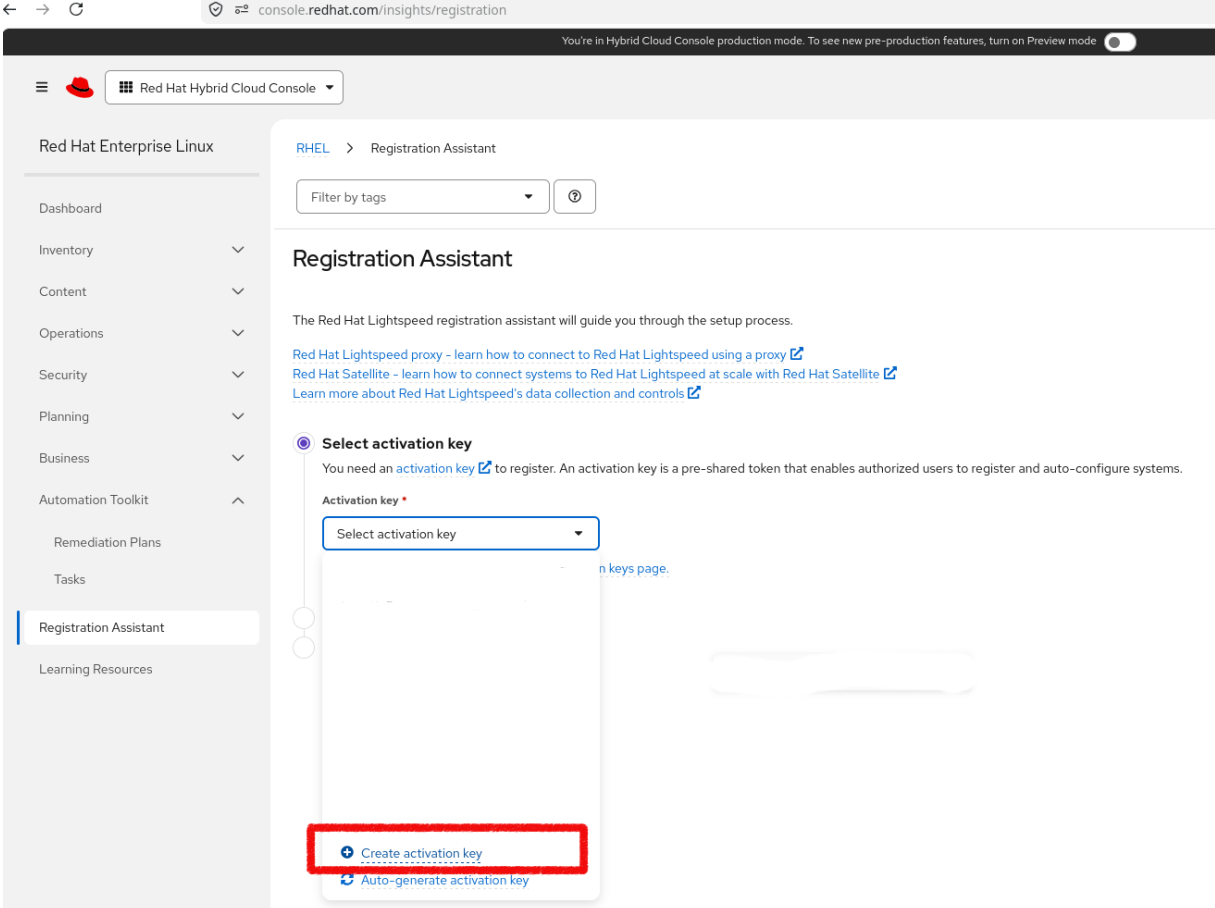Go back with browser back arrow

click(x=12, y=10)
